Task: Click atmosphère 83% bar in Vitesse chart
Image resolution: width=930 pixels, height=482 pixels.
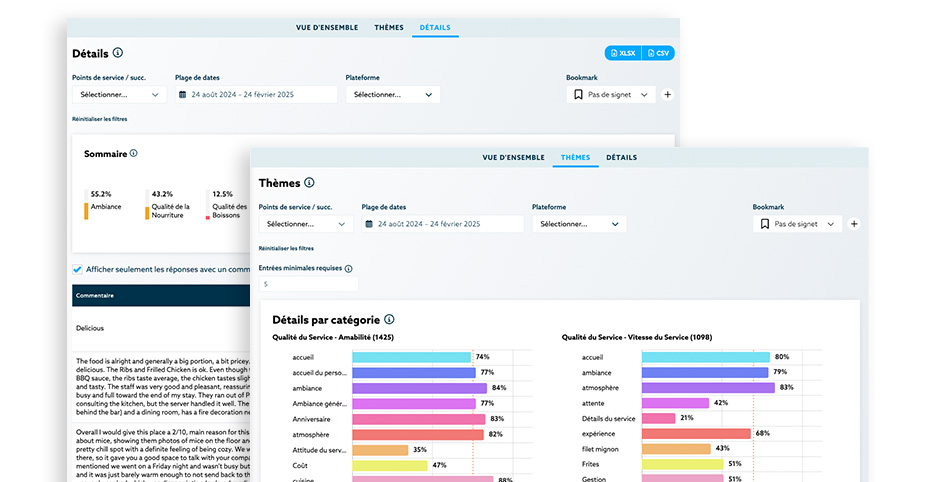Action: click(708, 387)
